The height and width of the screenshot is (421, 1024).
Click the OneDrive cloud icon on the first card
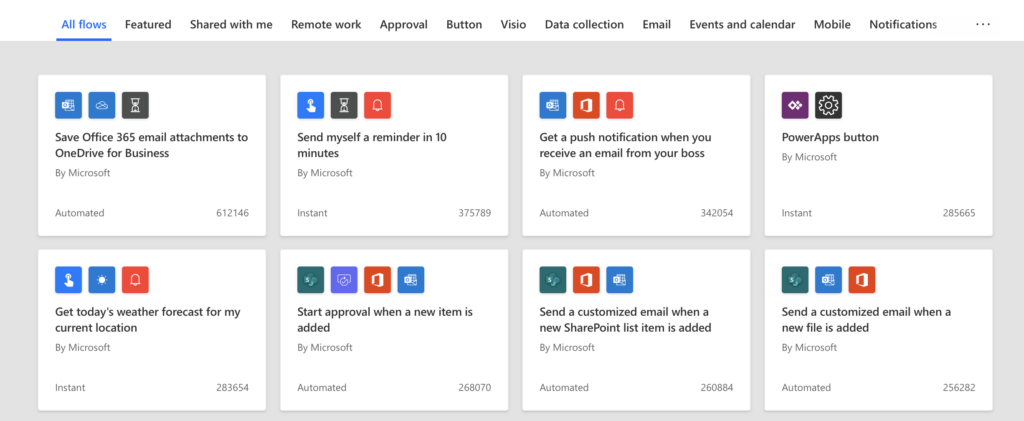[x=102, y=105]
